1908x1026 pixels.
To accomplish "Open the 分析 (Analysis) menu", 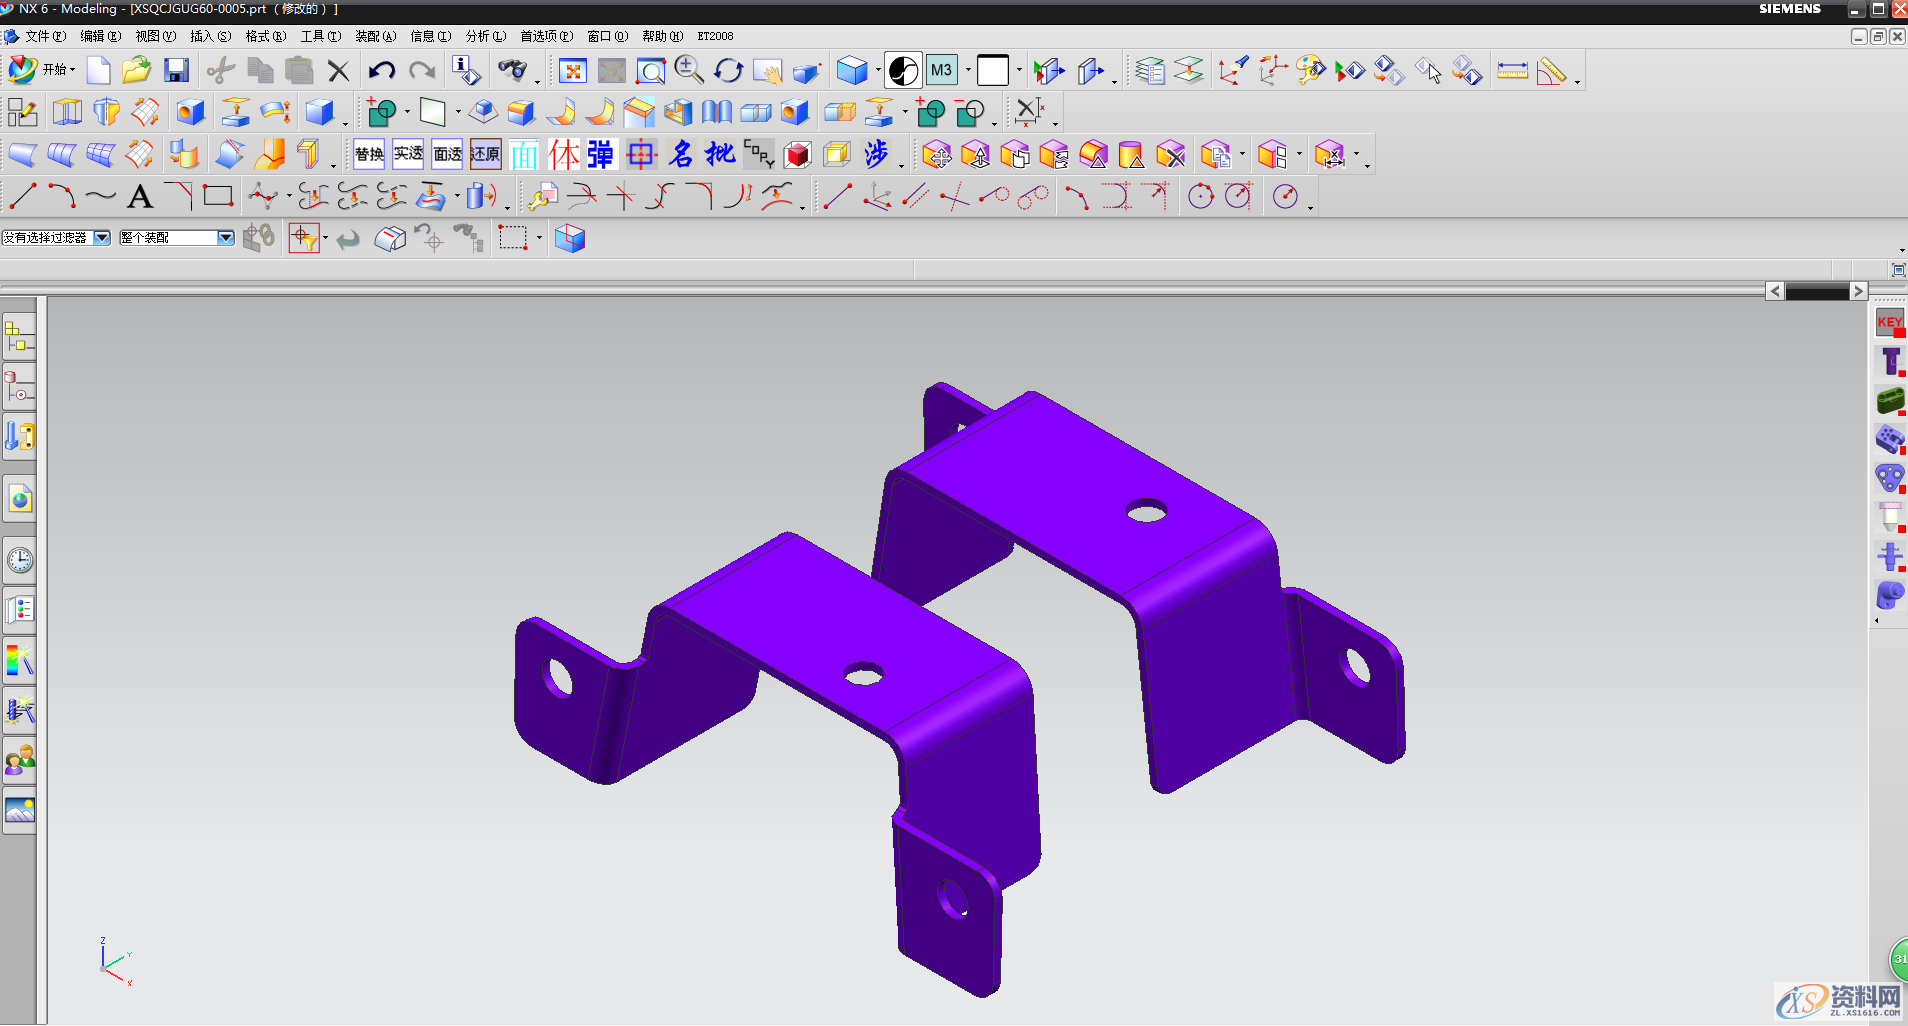I will coord(485,36).
